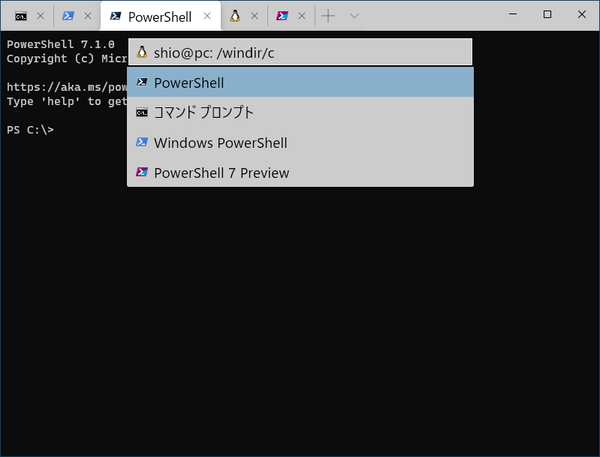
Task: Choose shio@pc: /windir/c in tab switcher
Action: tap(300, 52)
